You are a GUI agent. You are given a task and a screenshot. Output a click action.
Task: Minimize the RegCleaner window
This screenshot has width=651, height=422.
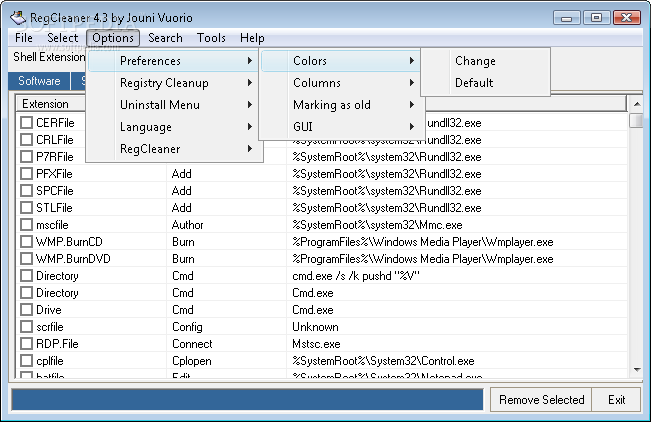pyautogui.click(x=566, y=18)
